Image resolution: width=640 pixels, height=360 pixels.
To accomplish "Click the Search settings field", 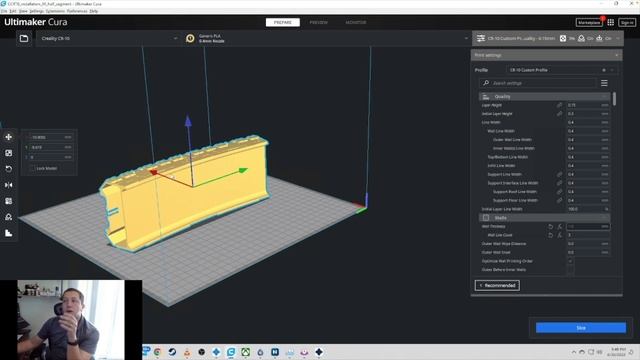I will click(537, 83).
